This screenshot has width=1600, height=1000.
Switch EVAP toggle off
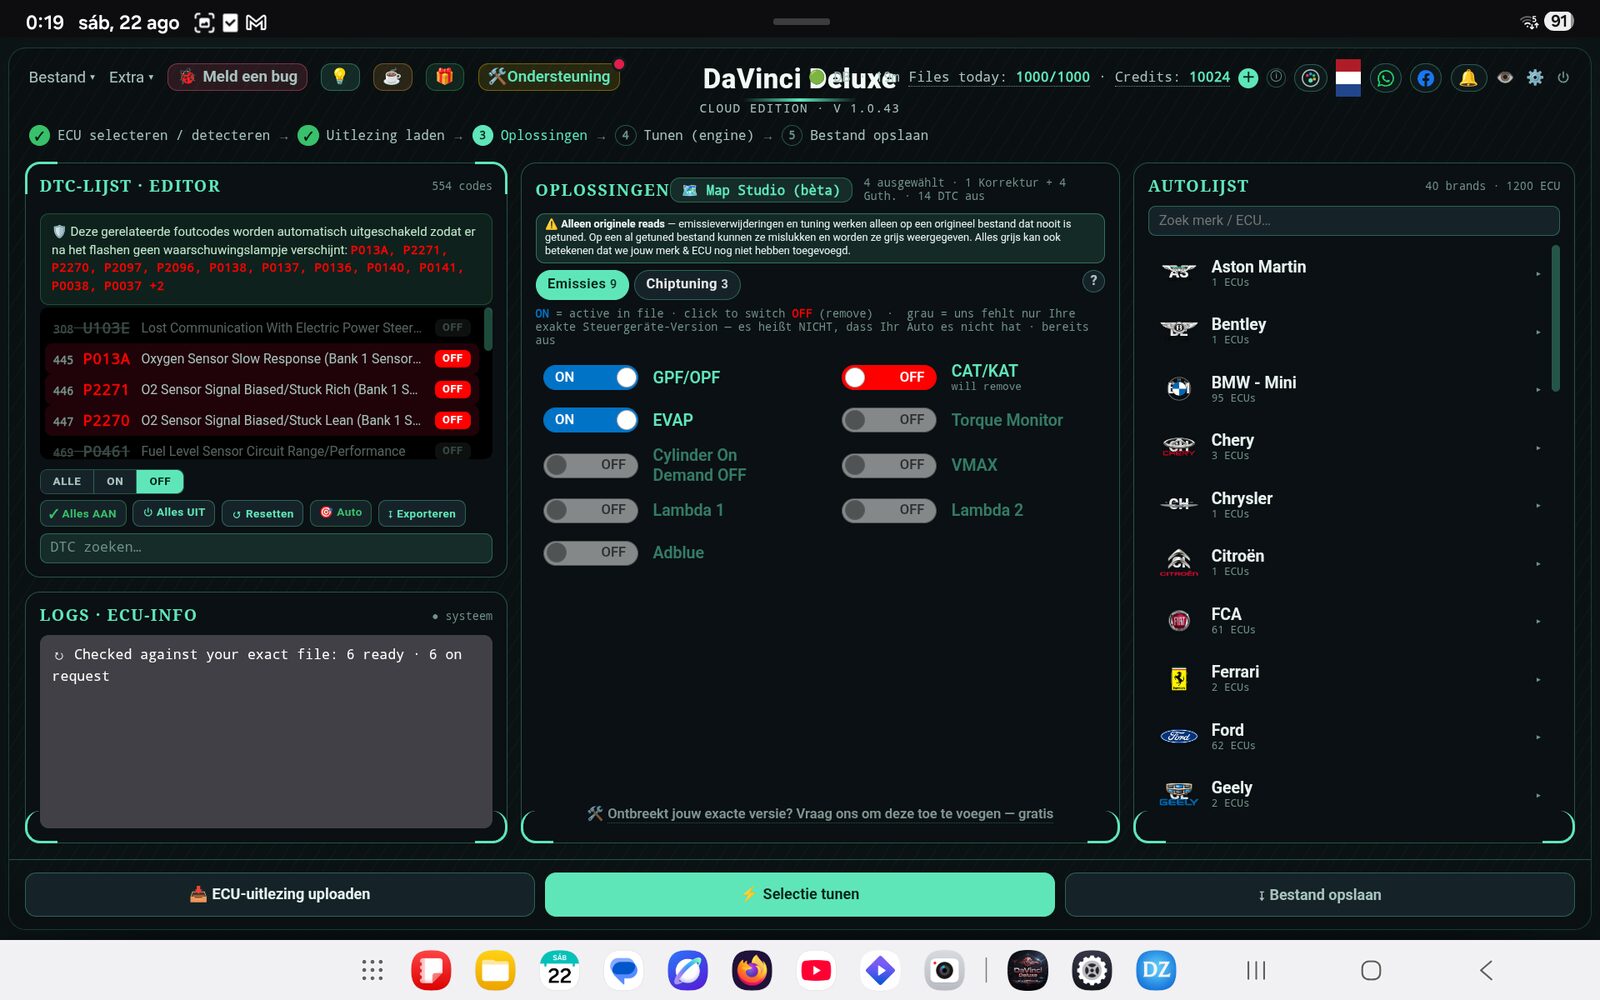tap(591, 420)
